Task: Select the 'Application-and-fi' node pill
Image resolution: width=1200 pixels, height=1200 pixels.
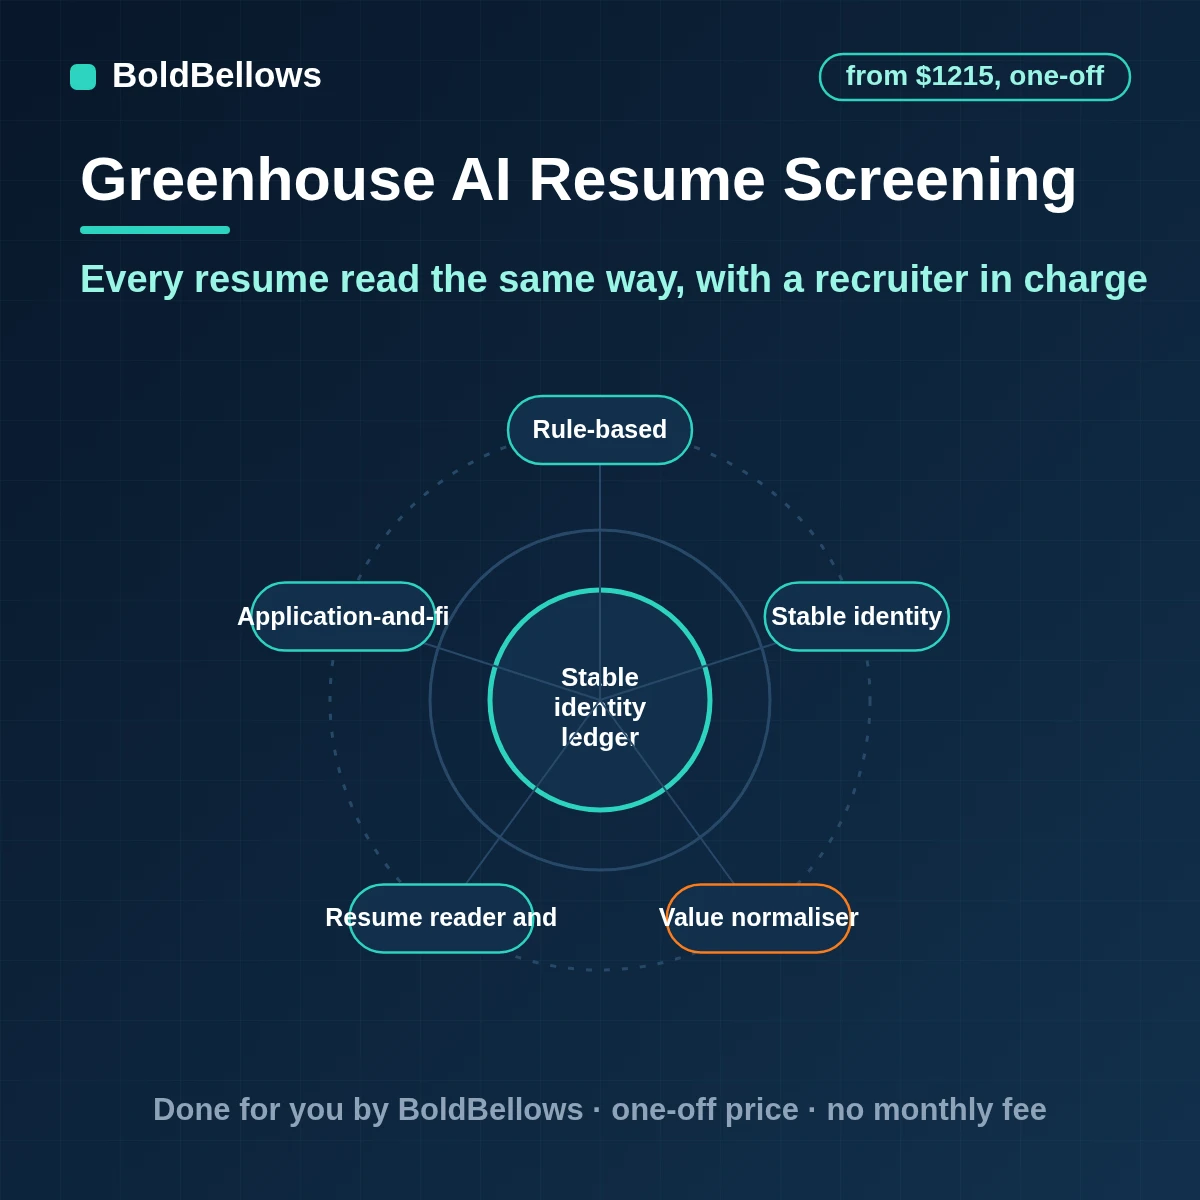Action: coord(343,617)
